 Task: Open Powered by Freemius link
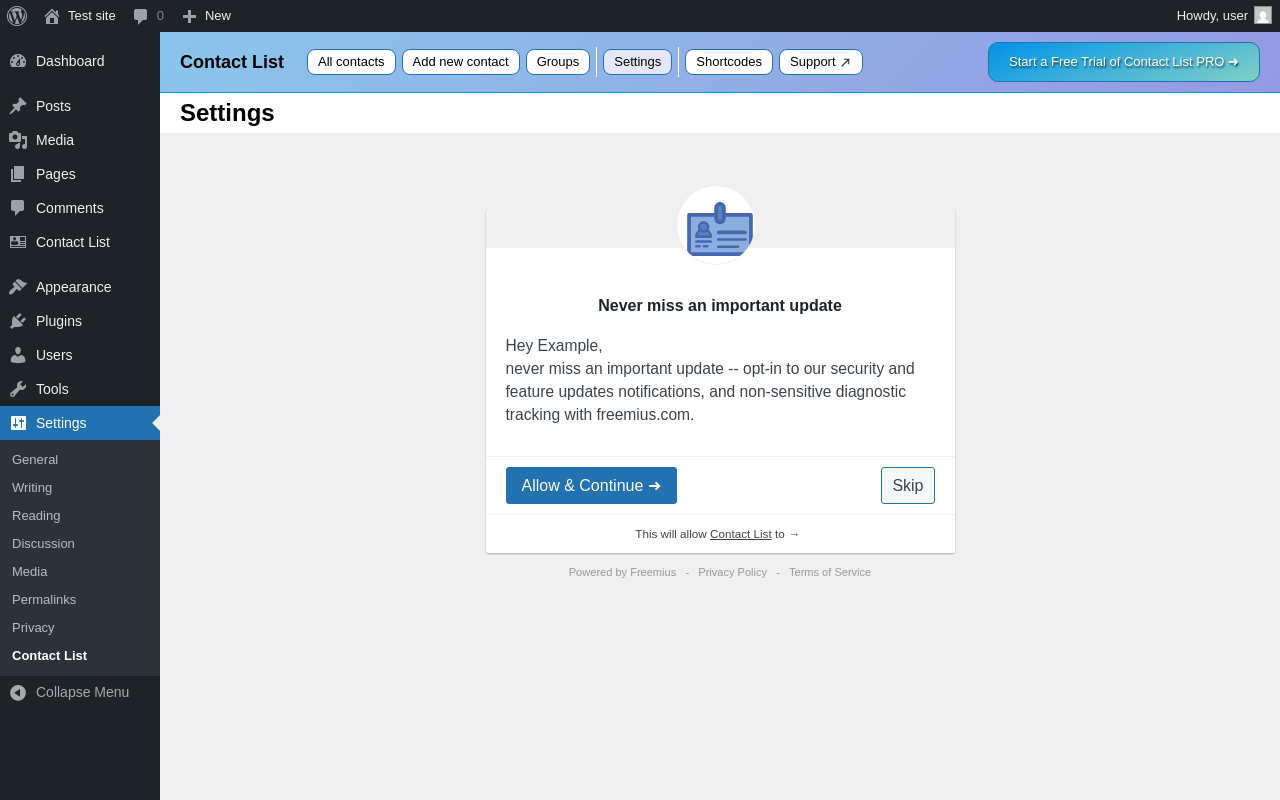pyautogui.click(x=622, y=572)
